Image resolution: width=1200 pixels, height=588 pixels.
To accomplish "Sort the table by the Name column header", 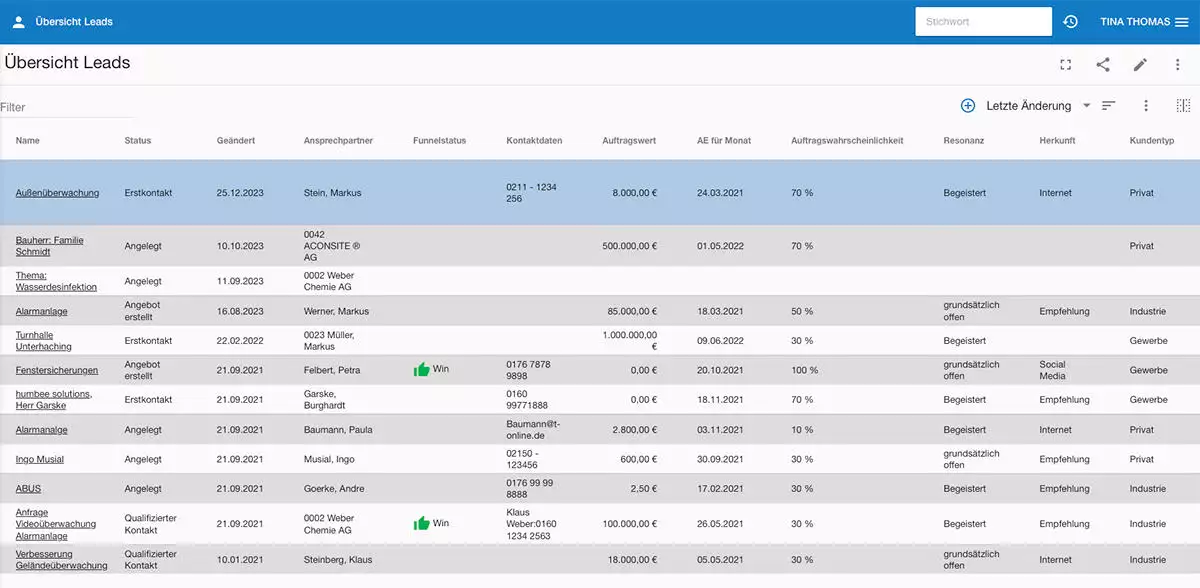I will point(27,140).
